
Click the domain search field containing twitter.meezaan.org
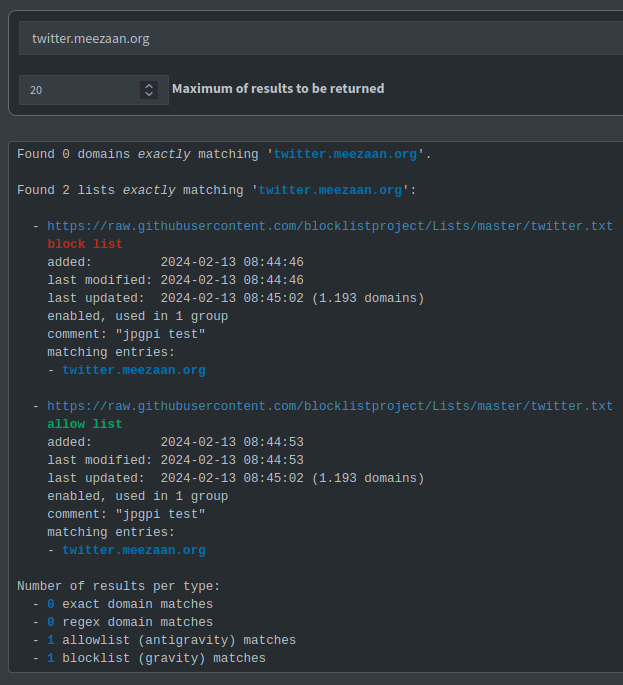pyautogui.click(x=320, y=39)
